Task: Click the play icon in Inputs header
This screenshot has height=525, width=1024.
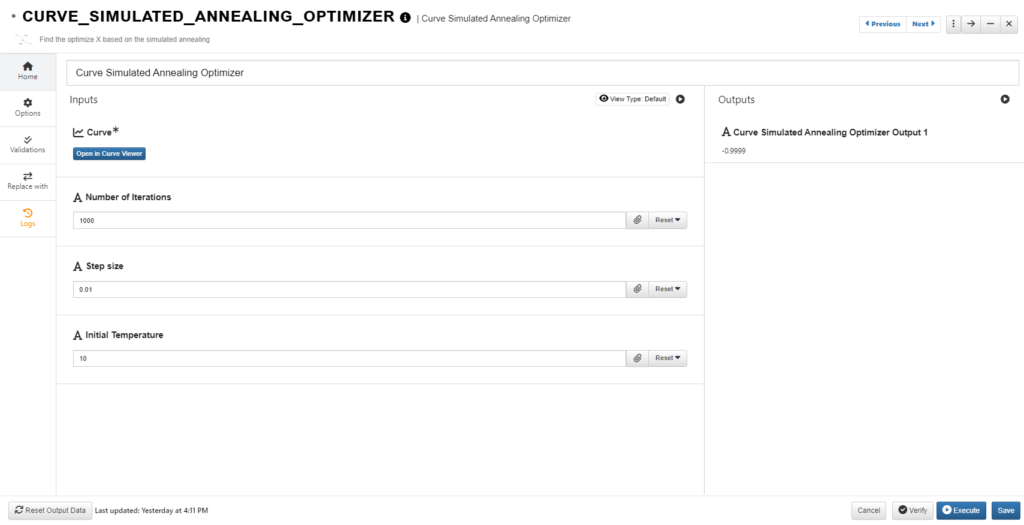Action: click(x=680, y=99)
